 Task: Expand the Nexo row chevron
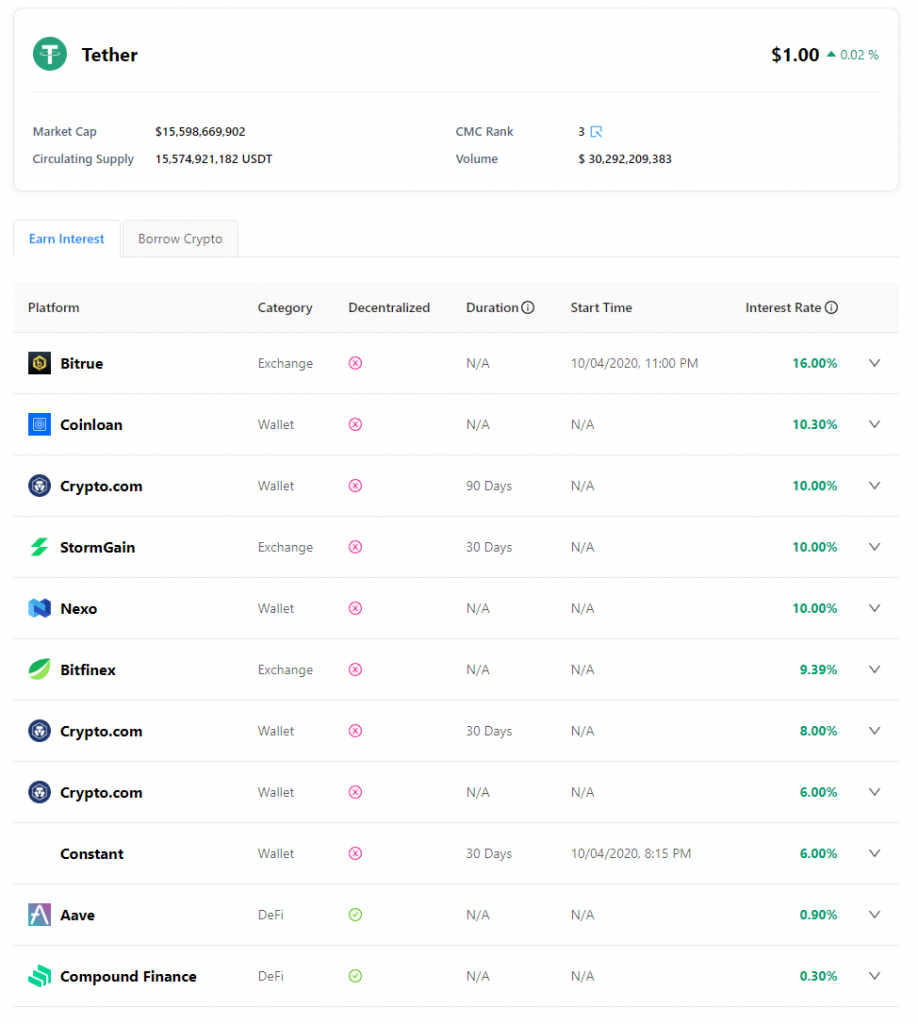click(874, 608)
